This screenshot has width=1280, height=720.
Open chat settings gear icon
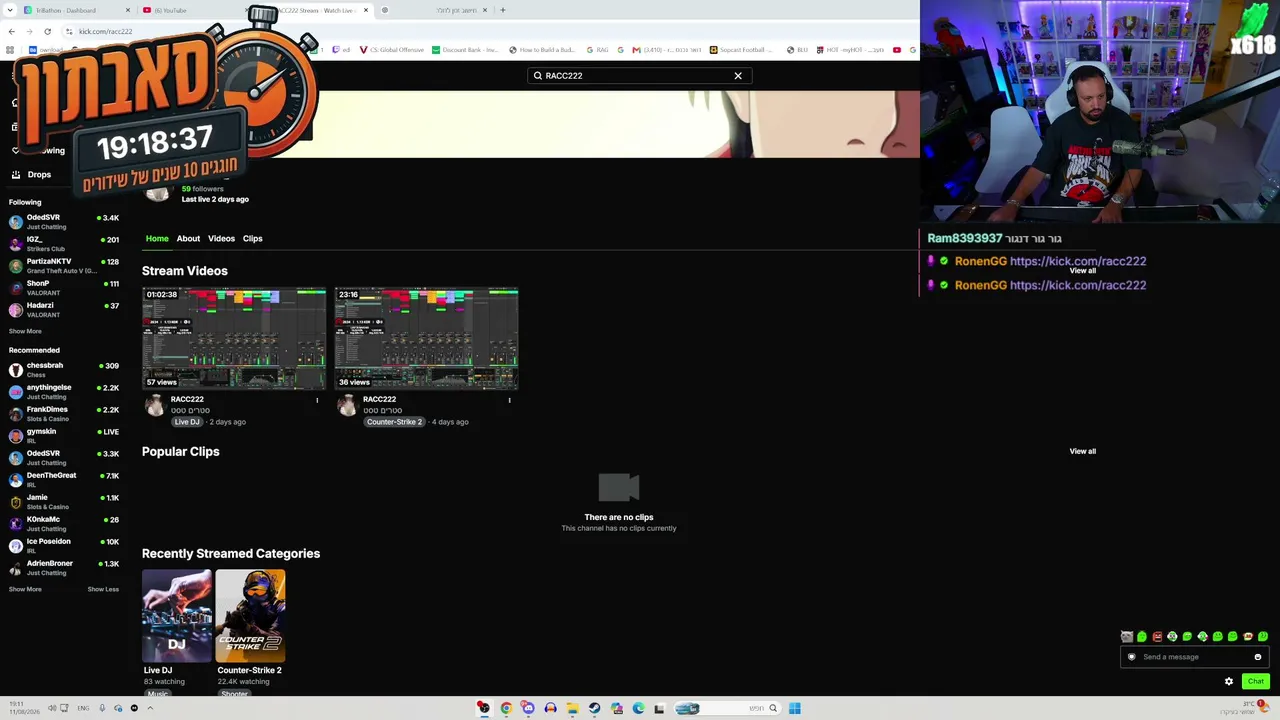(x=1229, y=681)
